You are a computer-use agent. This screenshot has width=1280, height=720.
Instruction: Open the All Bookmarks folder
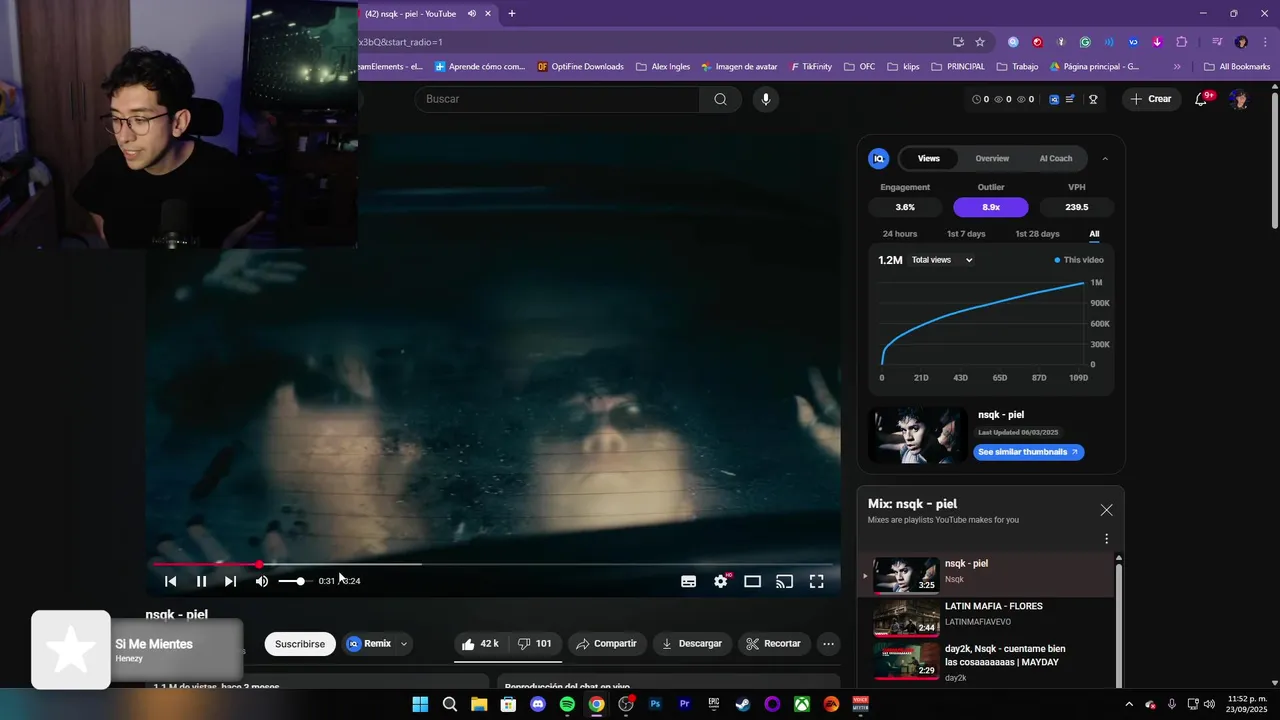coord(1237,67)
